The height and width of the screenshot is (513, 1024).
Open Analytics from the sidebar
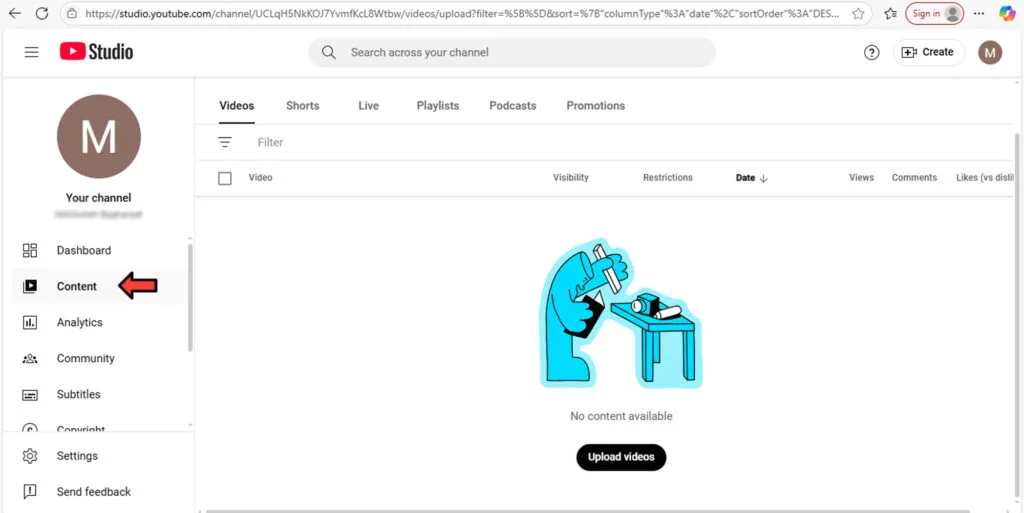coord(79,322)
